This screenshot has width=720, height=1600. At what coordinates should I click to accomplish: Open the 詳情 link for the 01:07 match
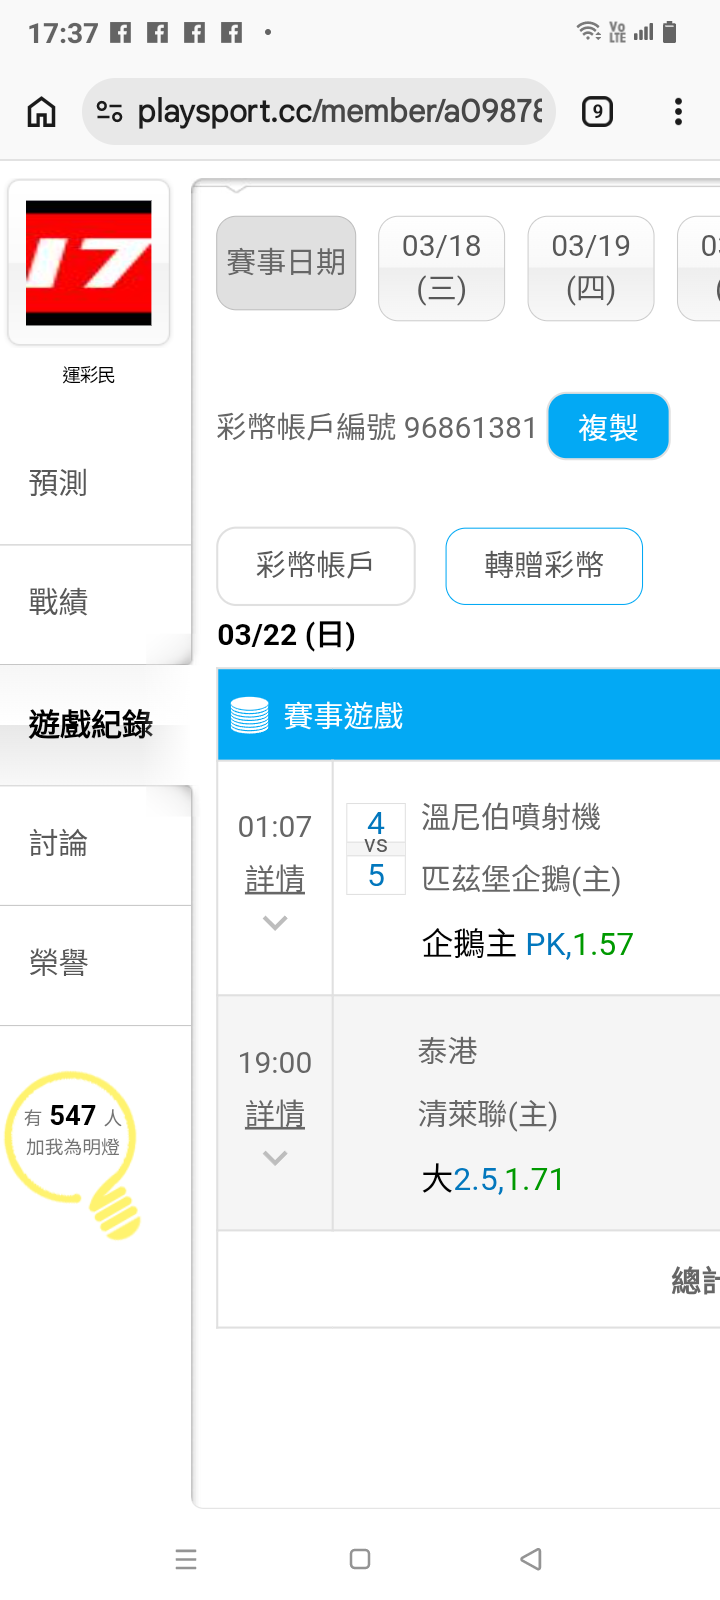tap(275, 880)
